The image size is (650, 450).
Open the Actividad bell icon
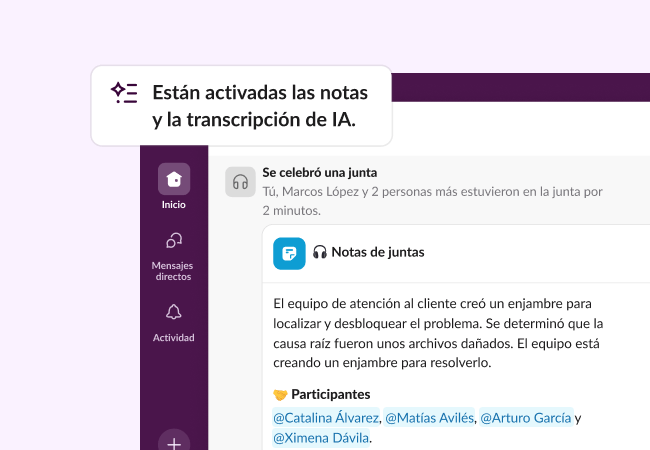click(x=174, y=312)
